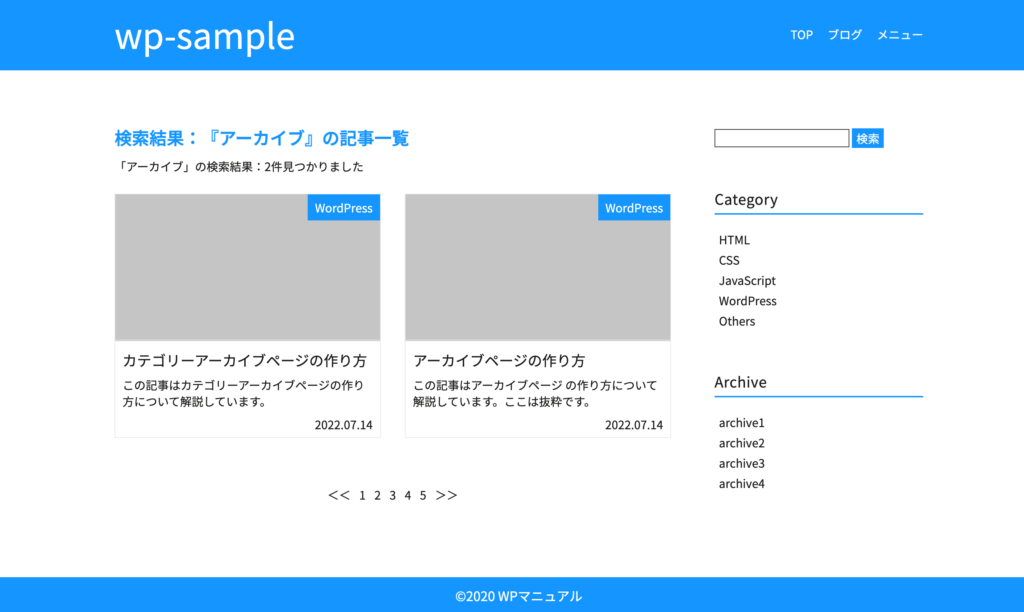
Task: Click the Category sidebar heading
Action: pos(746,200)
